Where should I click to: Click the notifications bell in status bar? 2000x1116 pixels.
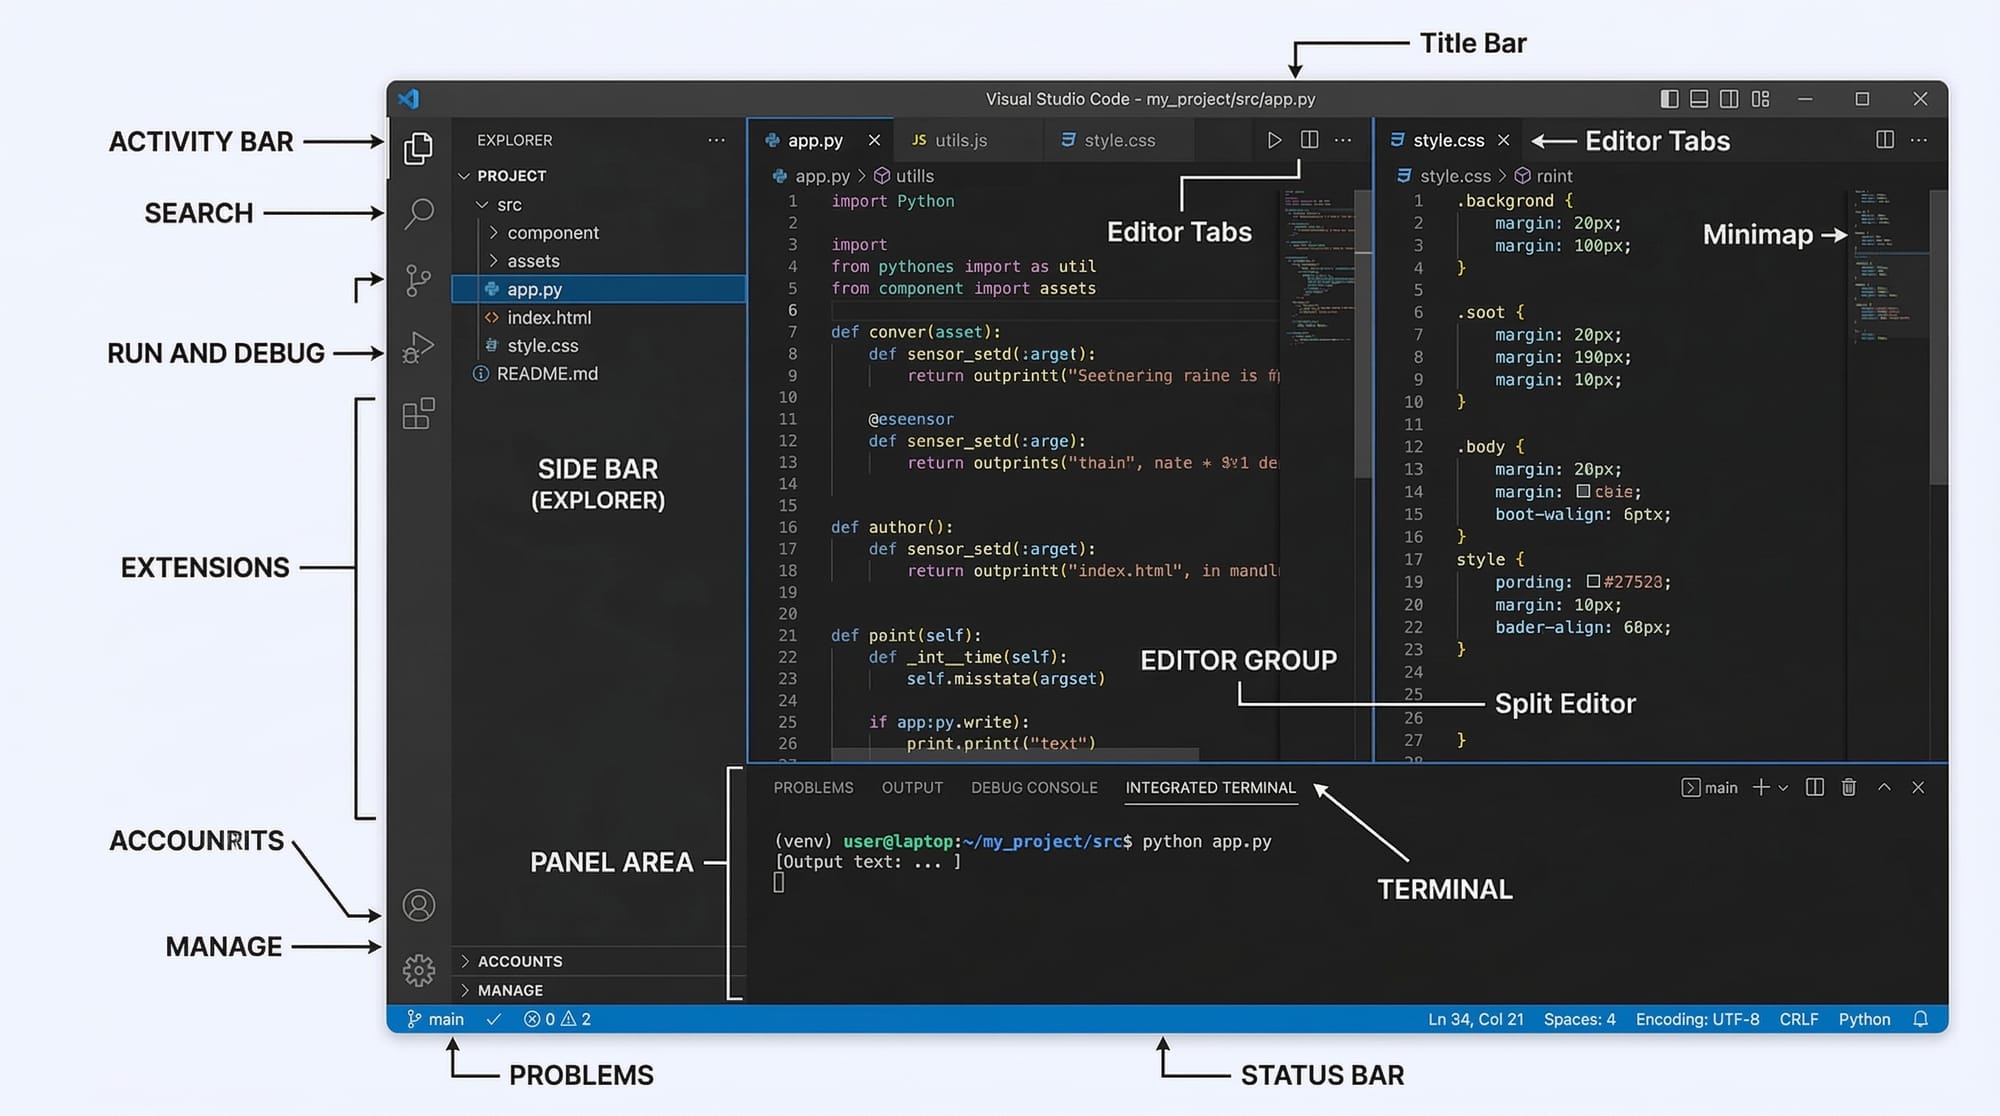1920,1019
